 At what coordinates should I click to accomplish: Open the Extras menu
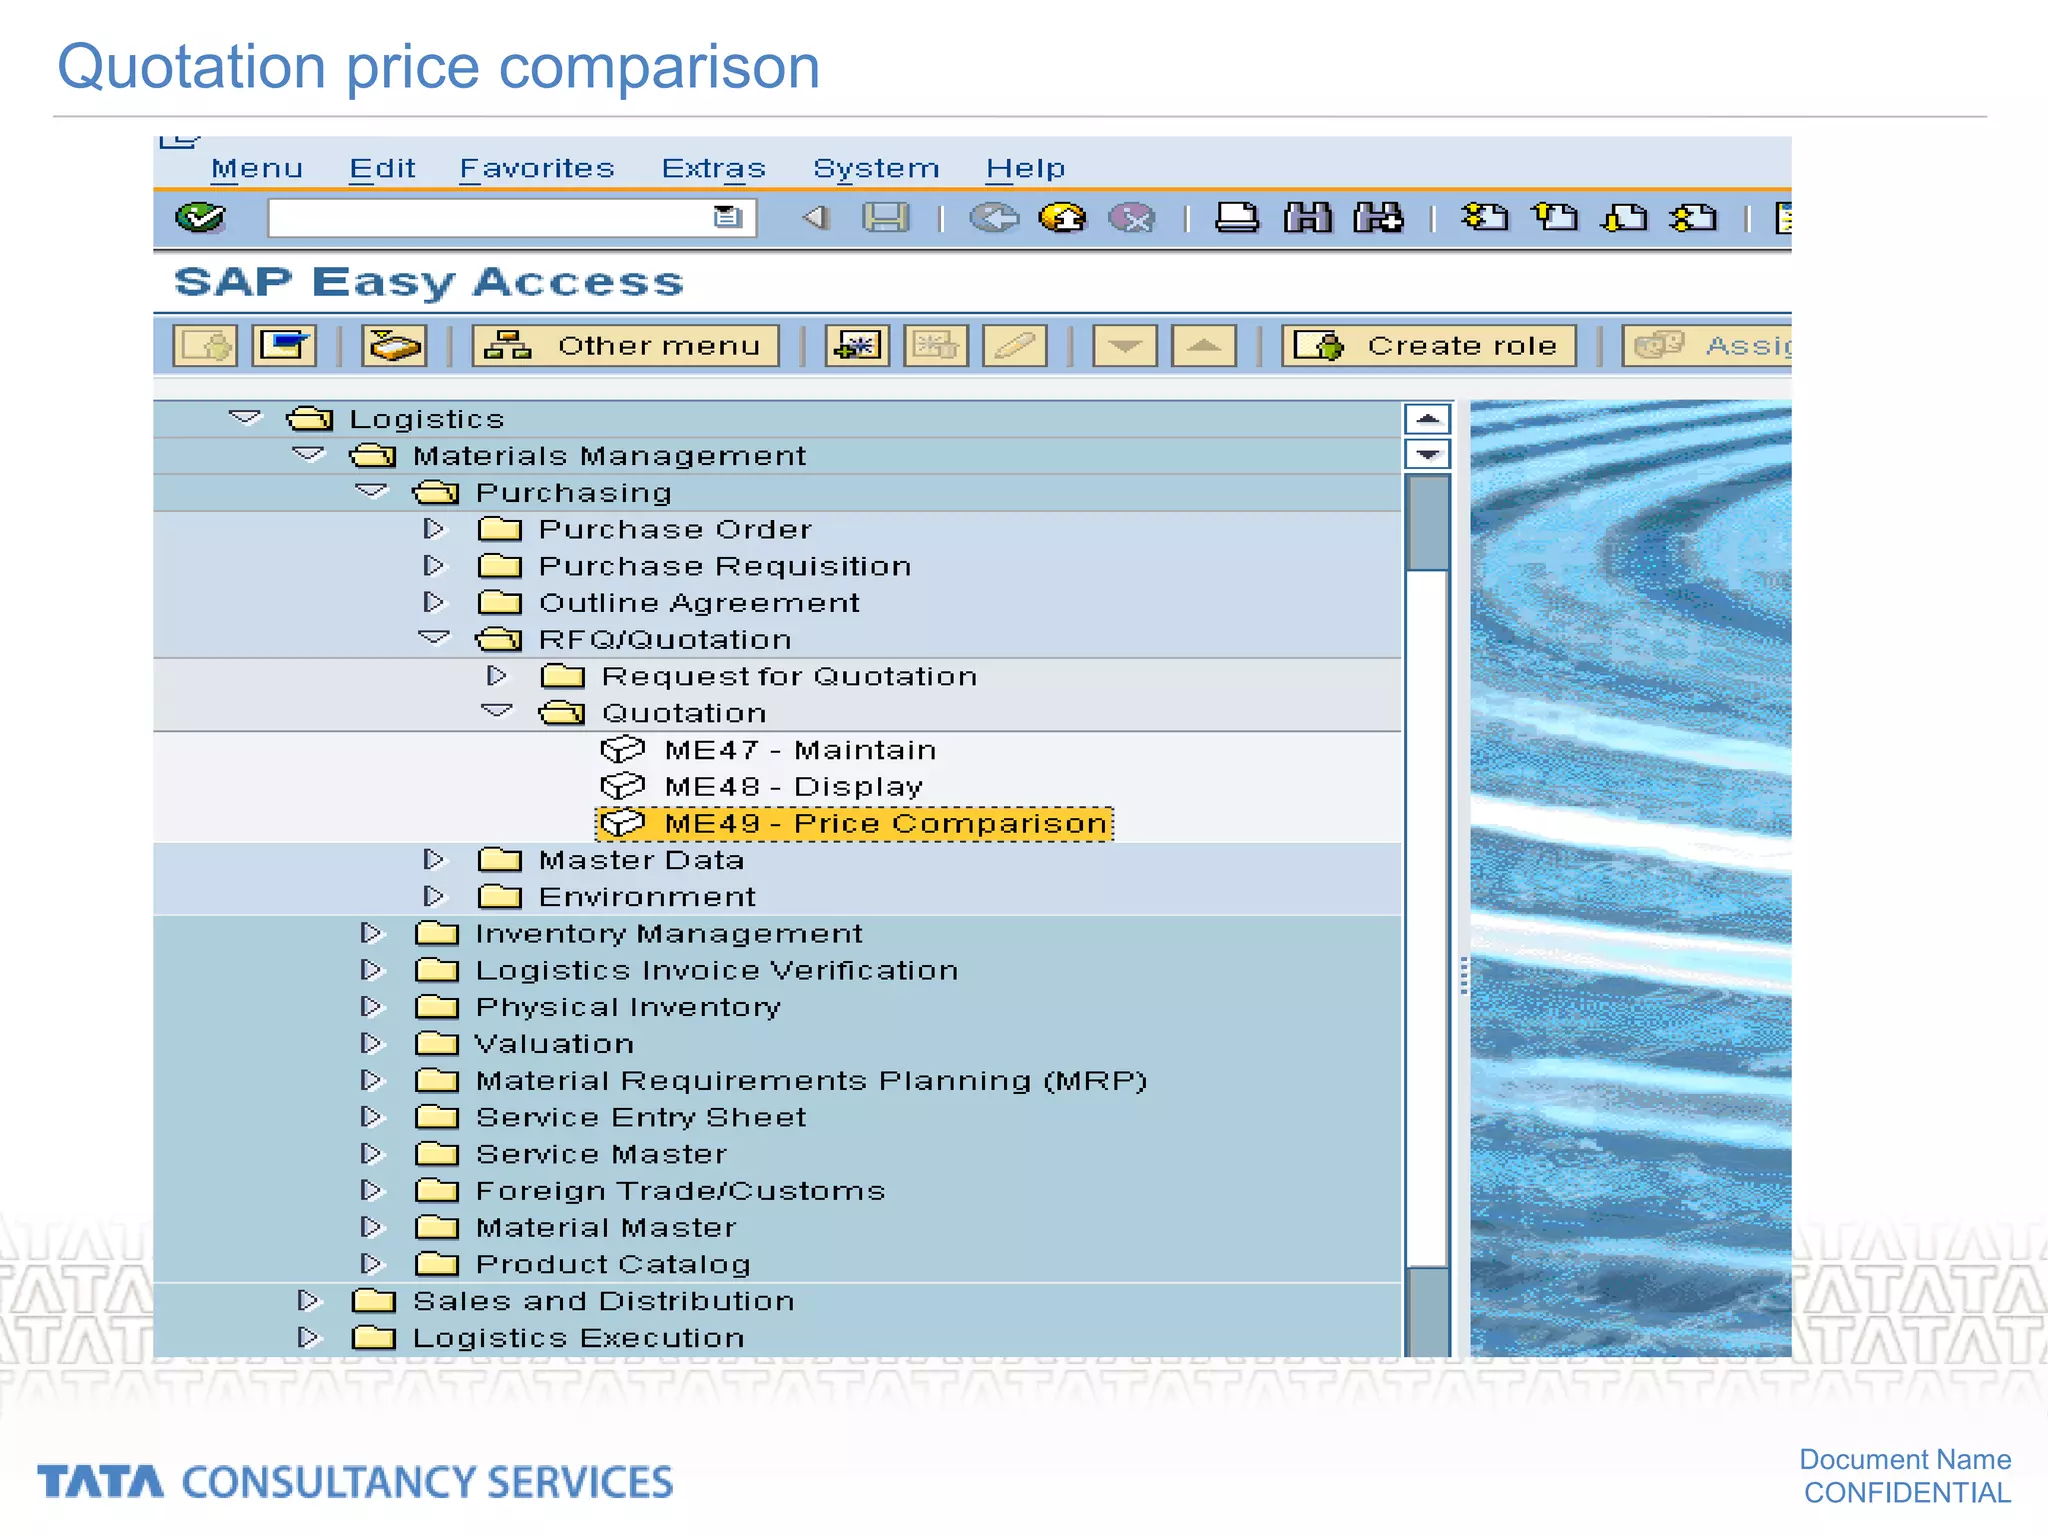click(x=714, y=168)
